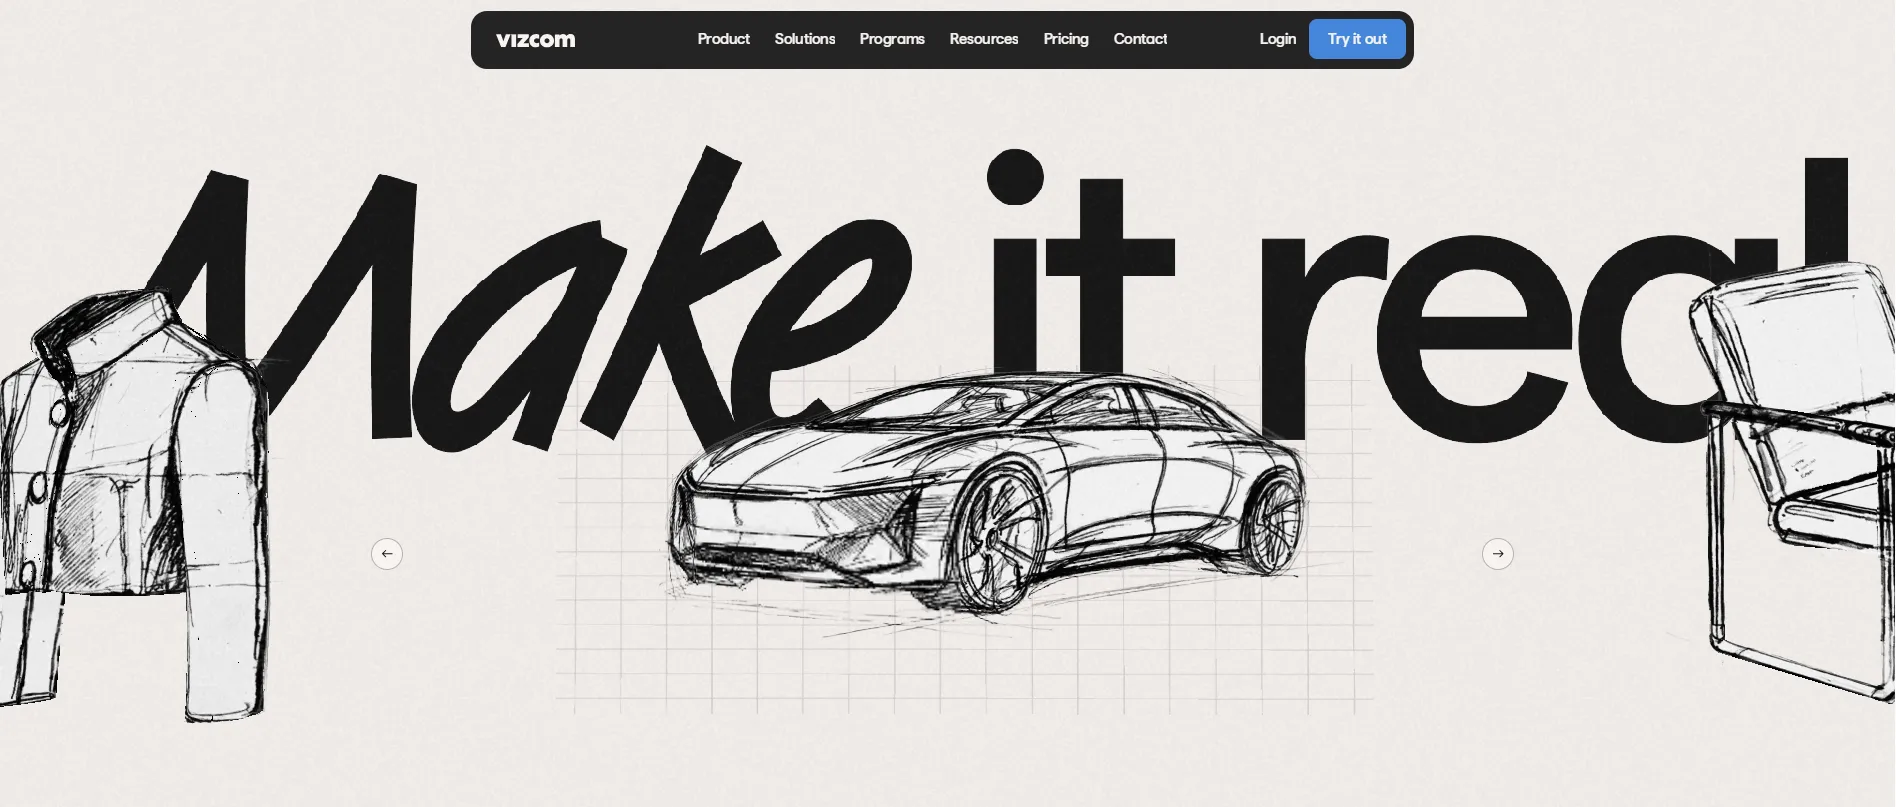Open the Programs menu
The image size is (1896, 807).
point(892,39)
